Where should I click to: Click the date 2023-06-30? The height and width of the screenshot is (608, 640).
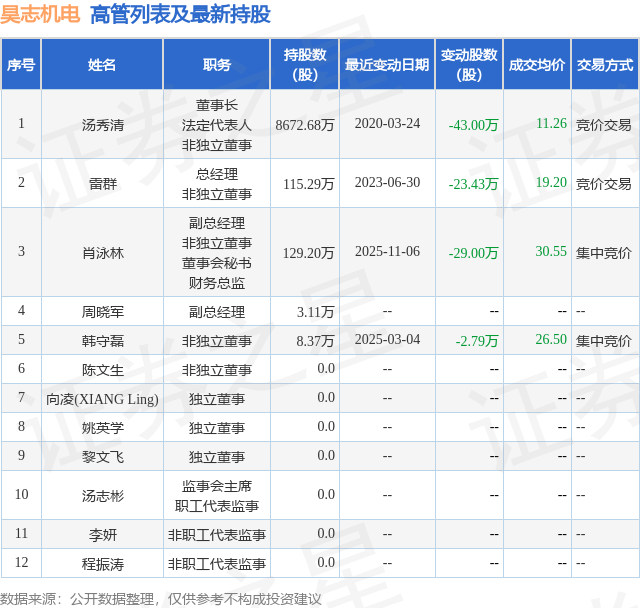pos(387,182)
